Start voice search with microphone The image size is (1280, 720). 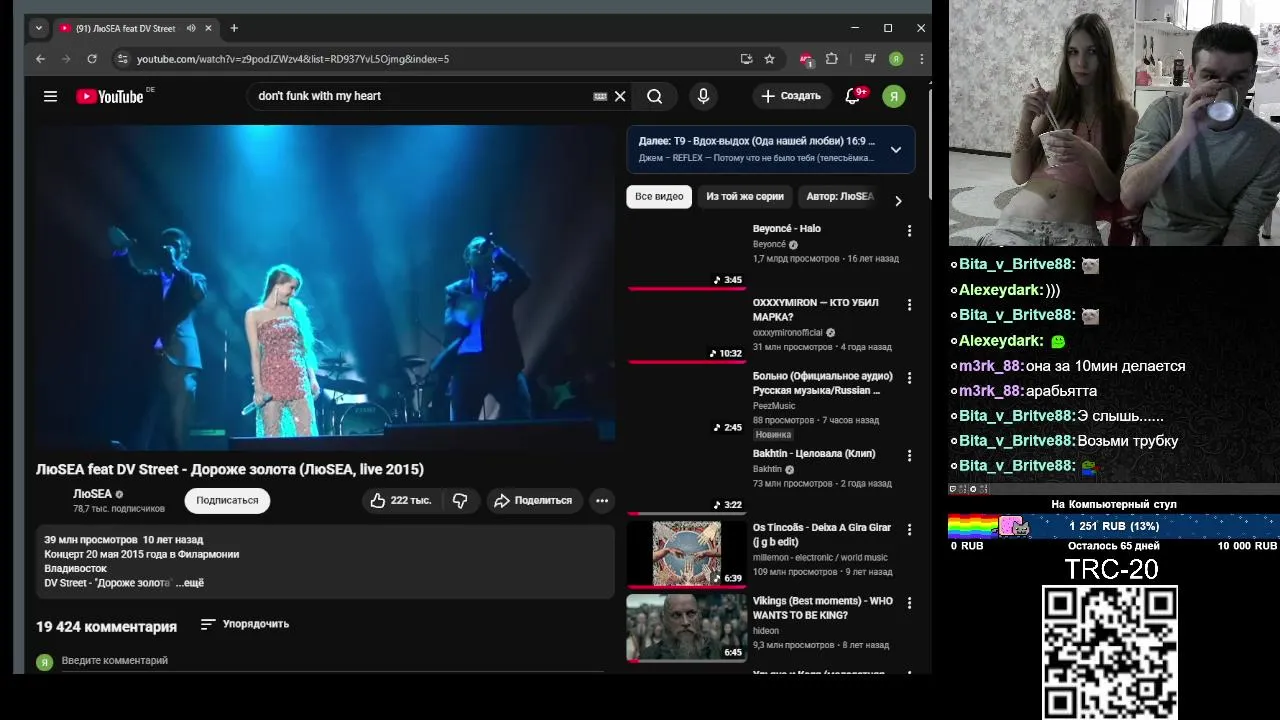703,96
